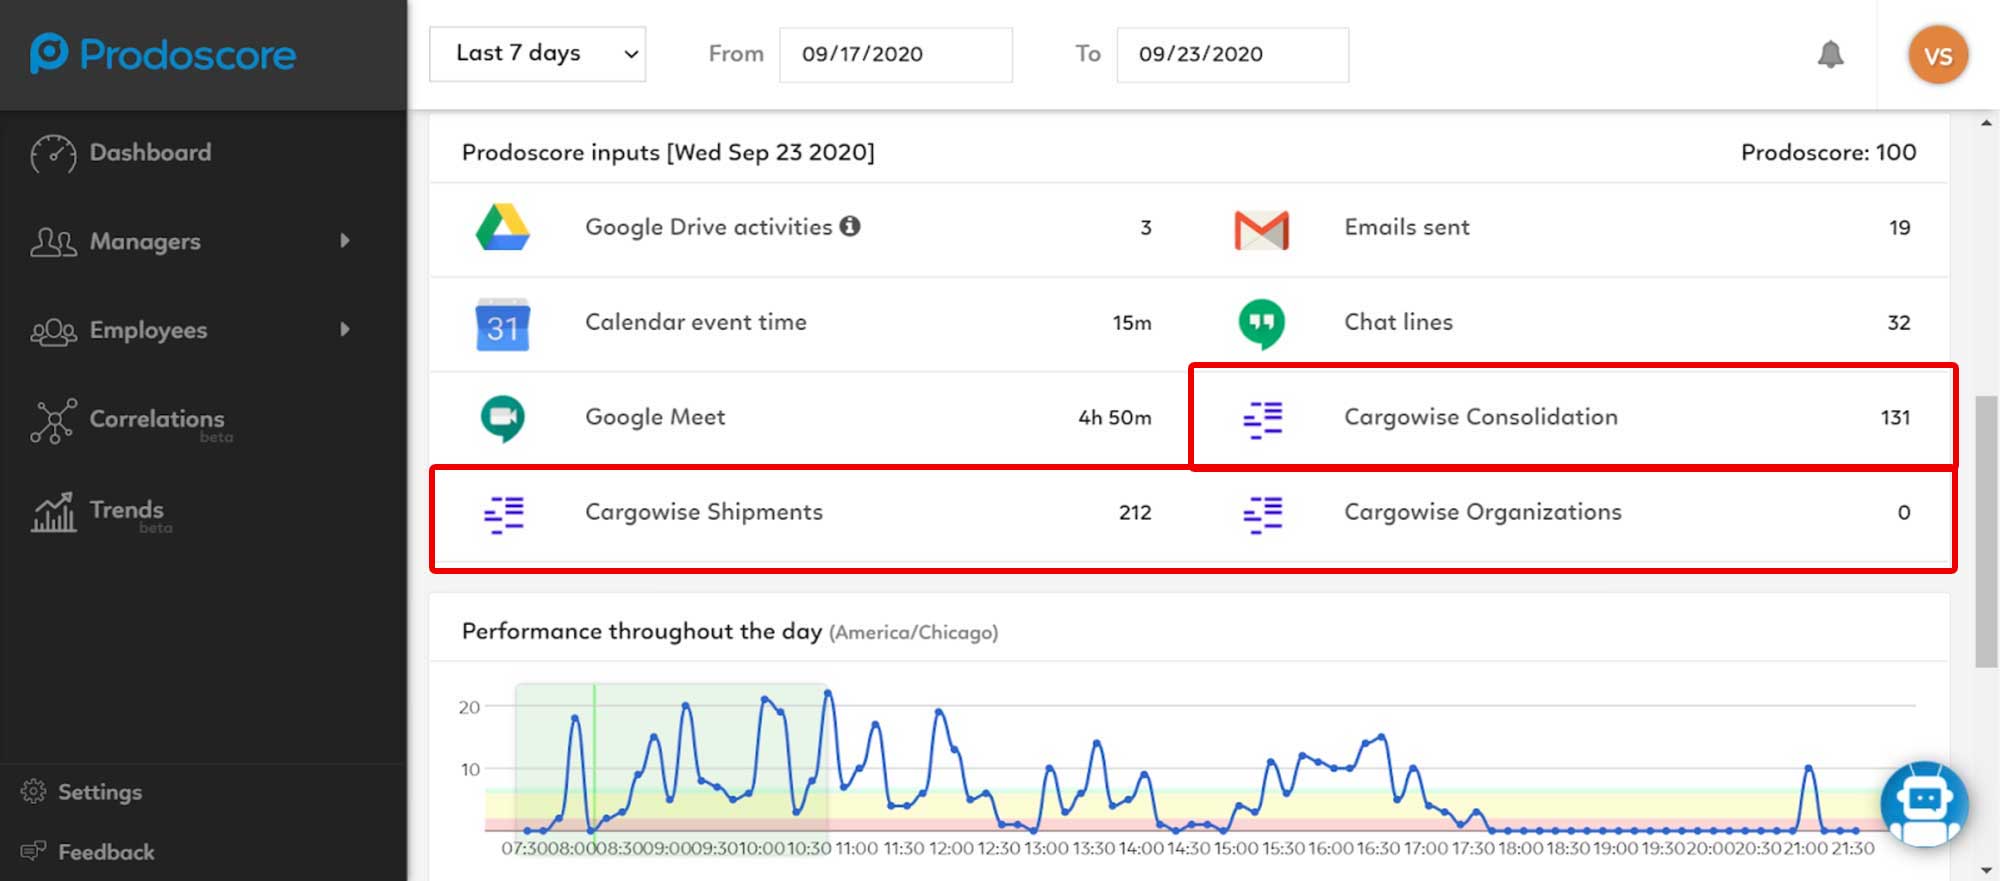Open the Feedback link
The height and width of the screenshot is (881, 2000).
106,852
